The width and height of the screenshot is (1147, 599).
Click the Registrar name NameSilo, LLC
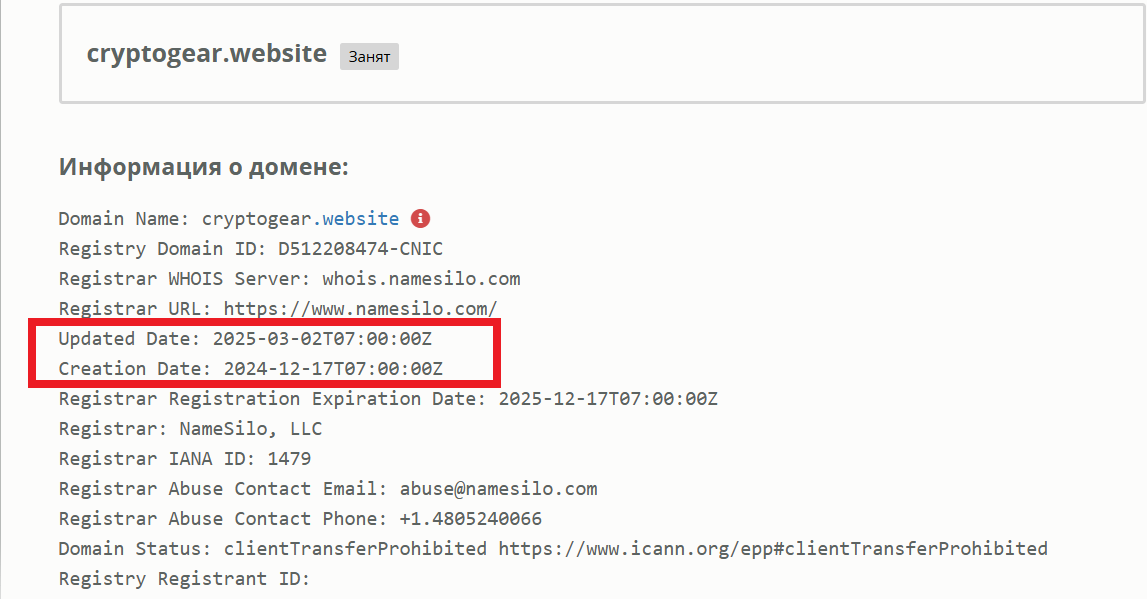tap(251, 429)
